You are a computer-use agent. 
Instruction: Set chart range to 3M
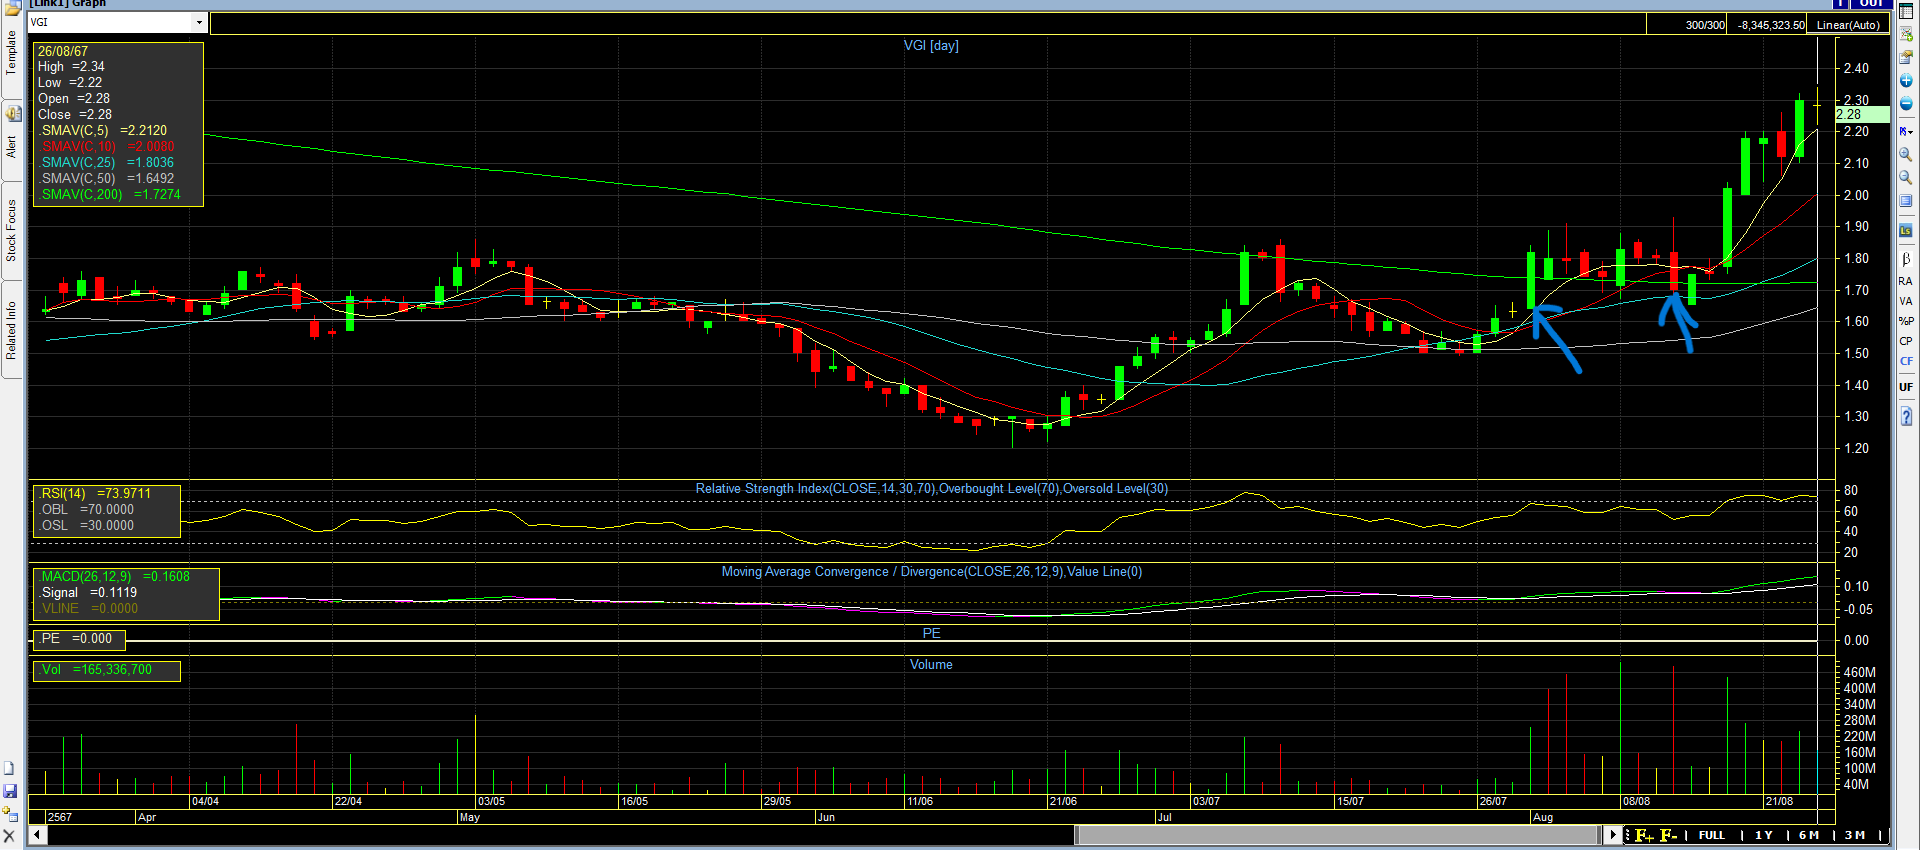coord(1855,835)
